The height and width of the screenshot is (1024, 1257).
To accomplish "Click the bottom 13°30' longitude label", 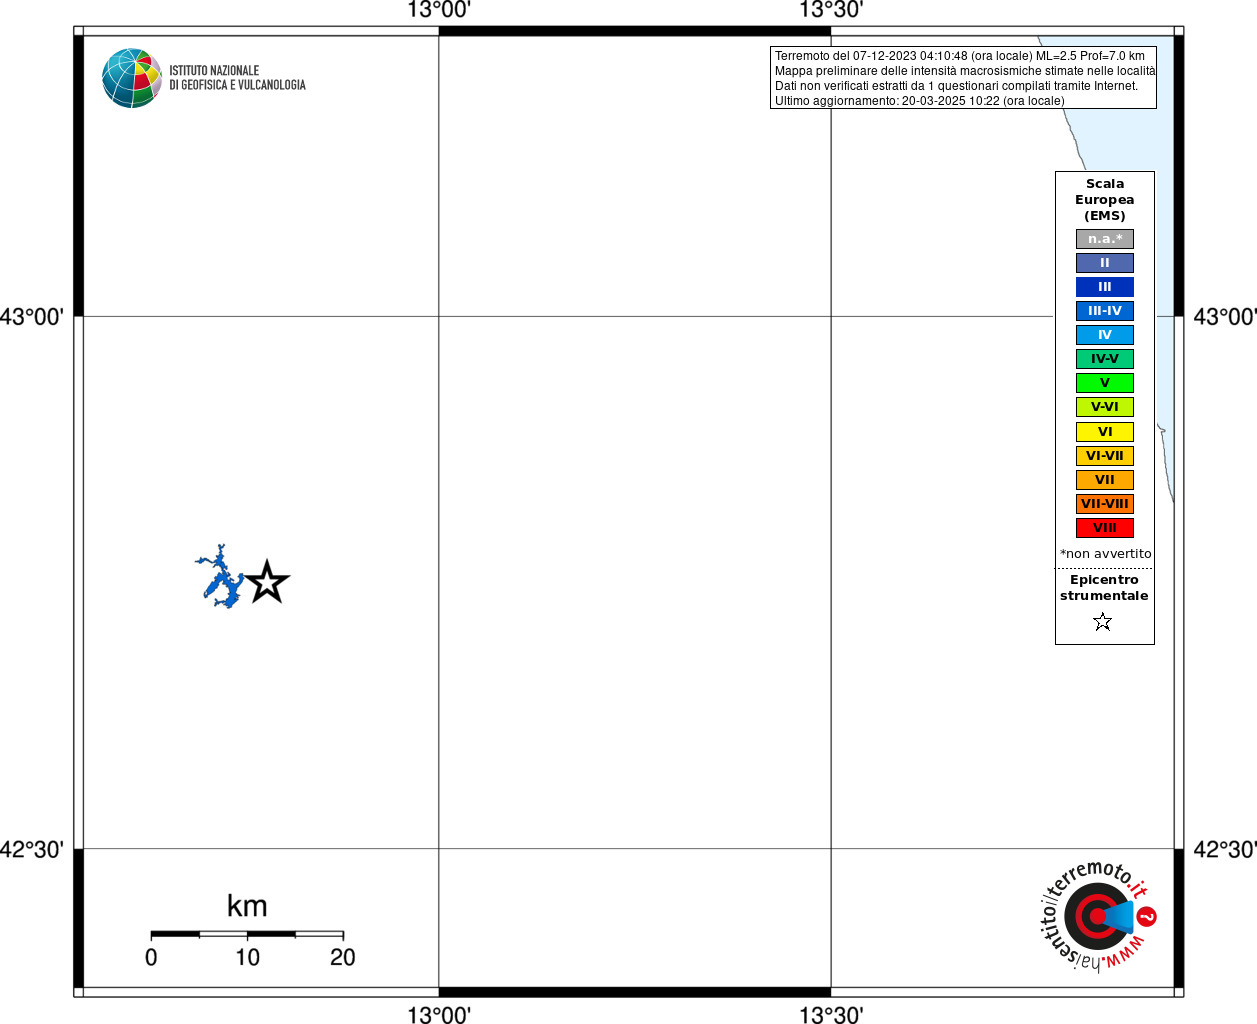I will pos(831,1015).
